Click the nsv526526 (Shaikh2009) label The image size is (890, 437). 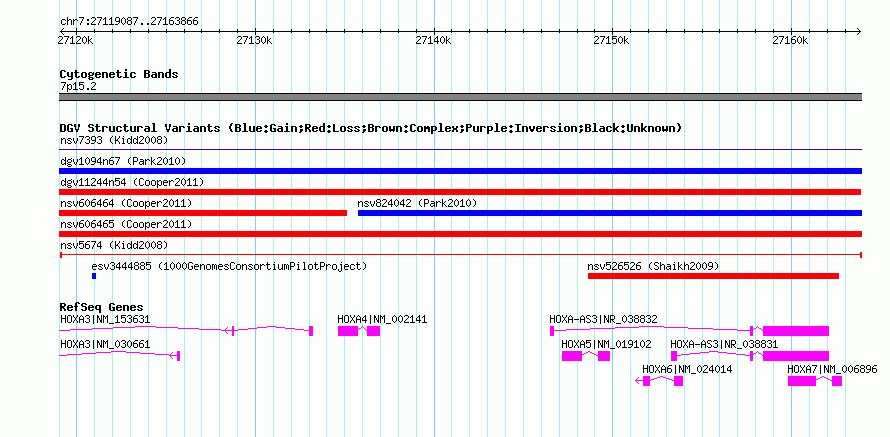653,266
